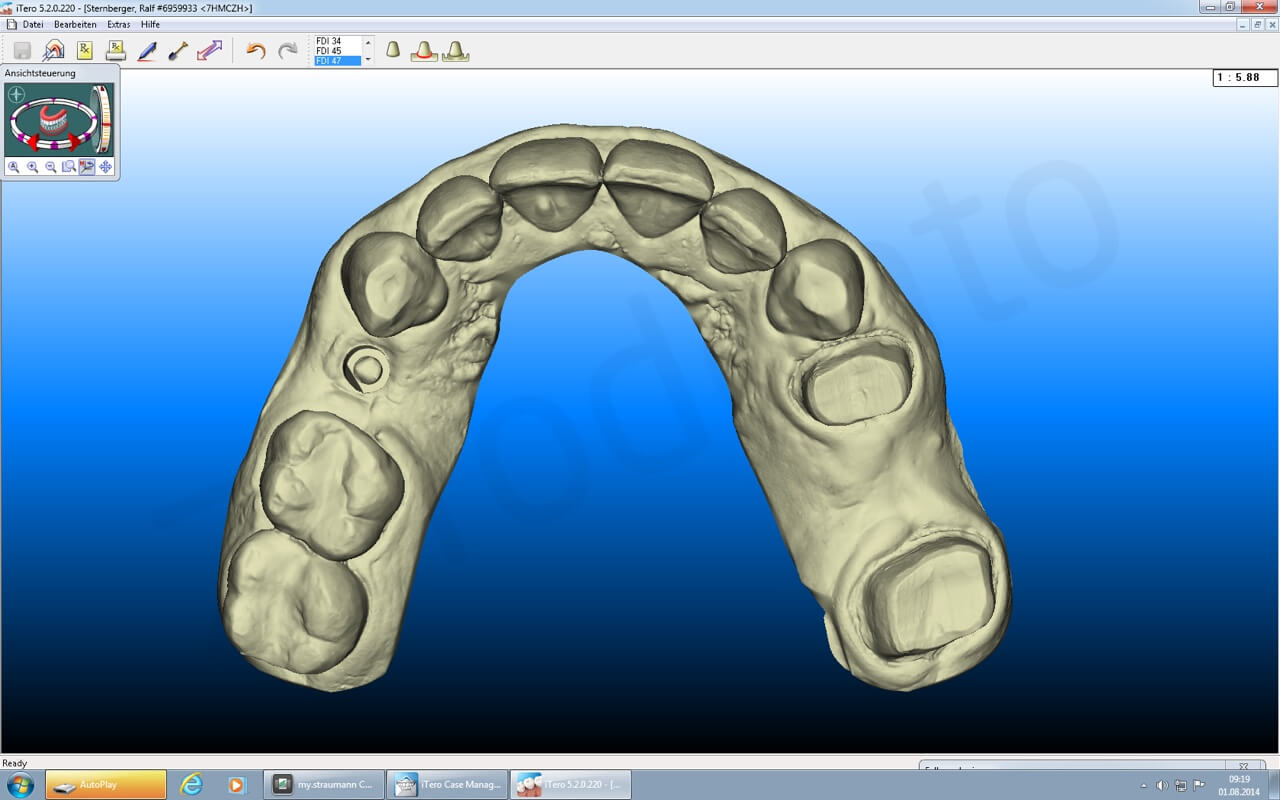The height and width of the screenshot is (800, 1280).
Task: Show hidden system tray icons arrow
Action: point(1144,786)
